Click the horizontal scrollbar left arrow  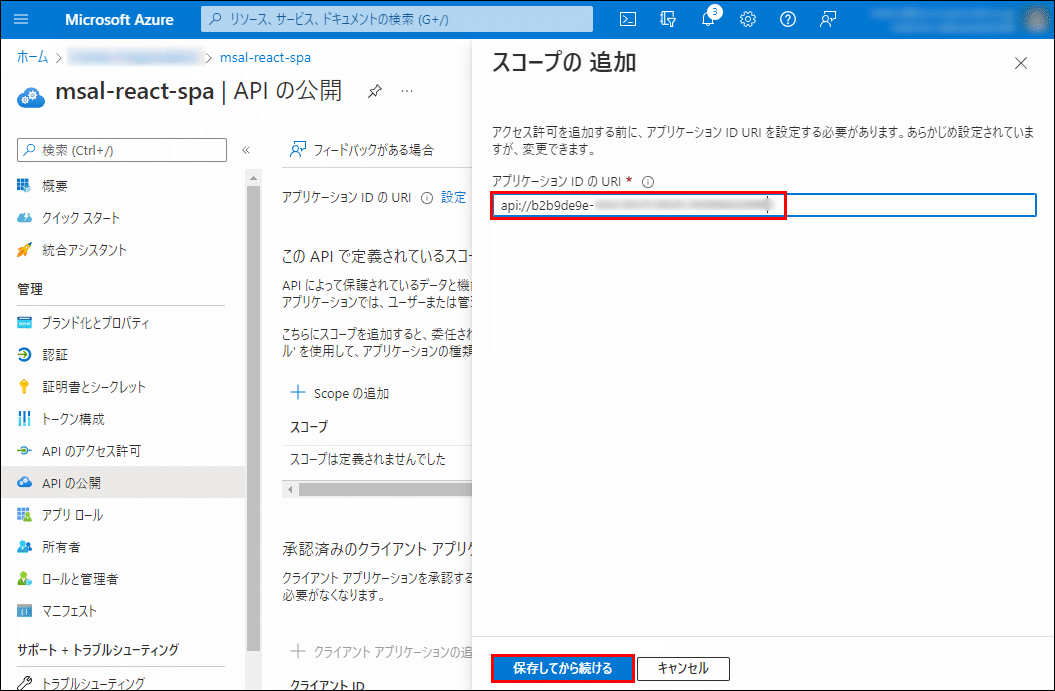pyautogui.click(x=290, y=489)
